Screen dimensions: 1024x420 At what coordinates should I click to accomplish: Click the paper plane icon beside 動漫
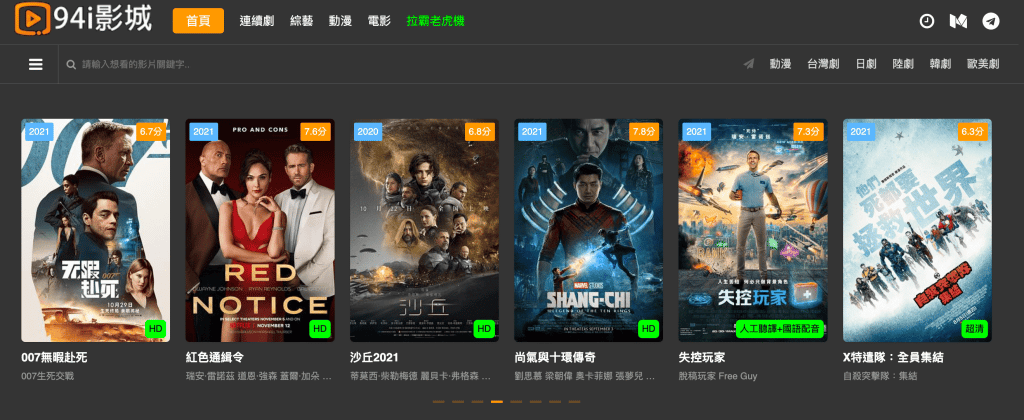(748, 64)
